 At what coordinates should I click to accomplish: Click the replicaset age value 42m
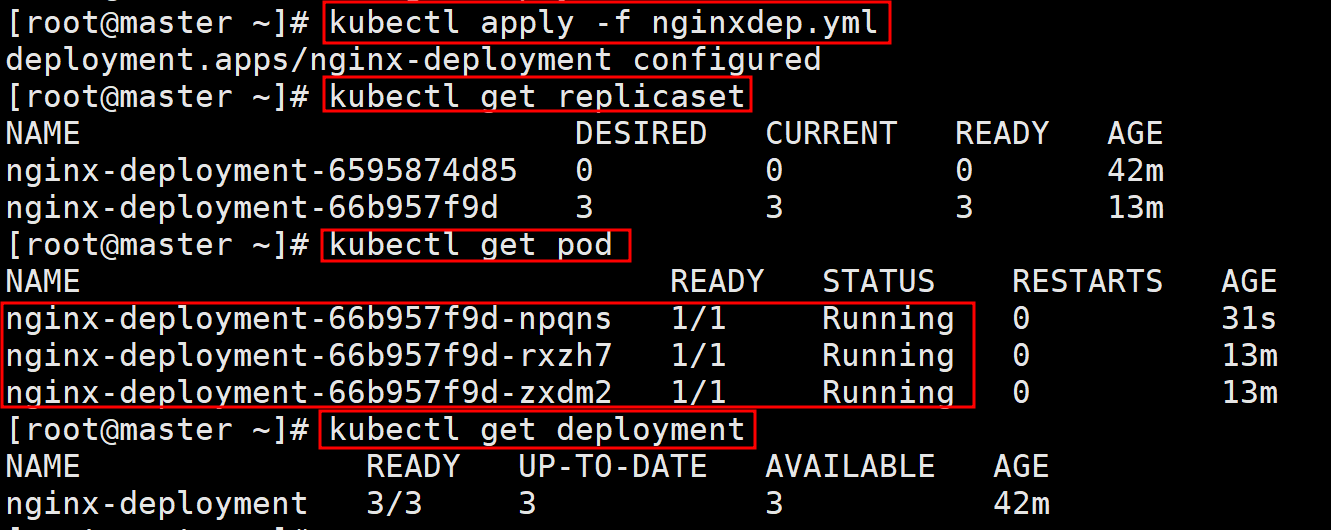pyautogui.click(x=1135, y=171)
